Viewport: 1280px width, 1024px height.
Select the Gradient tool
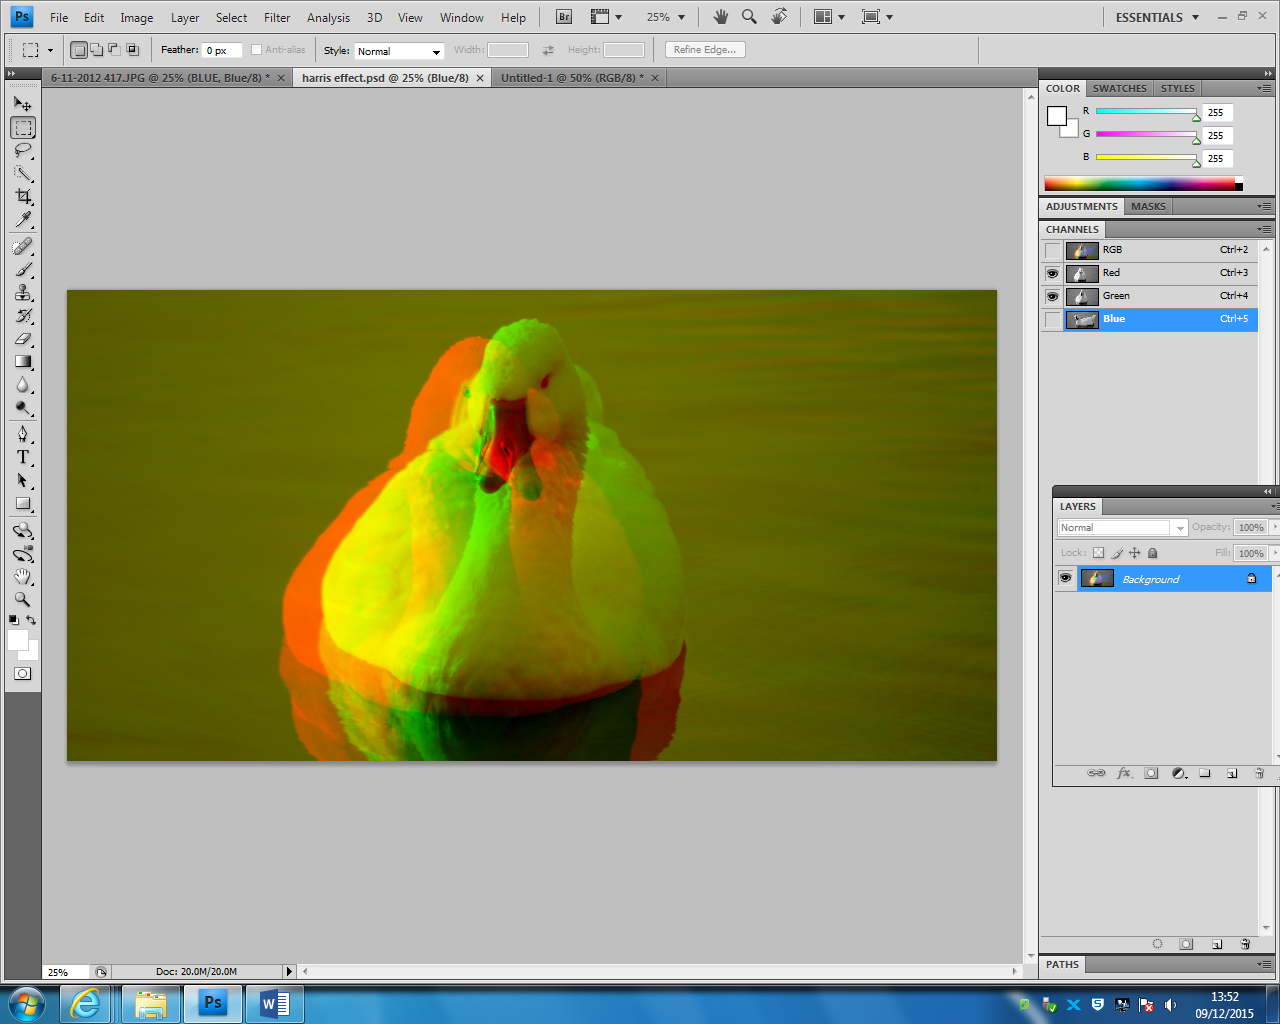pyautogui.click(x=22, y=362)
